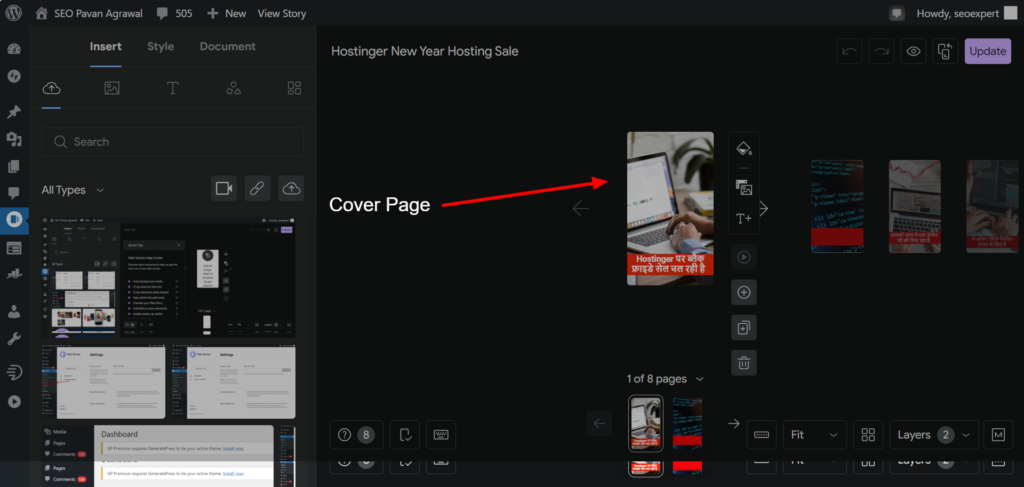
Task: Go to next page arrow beside the canvas
Action: point(763,209)
